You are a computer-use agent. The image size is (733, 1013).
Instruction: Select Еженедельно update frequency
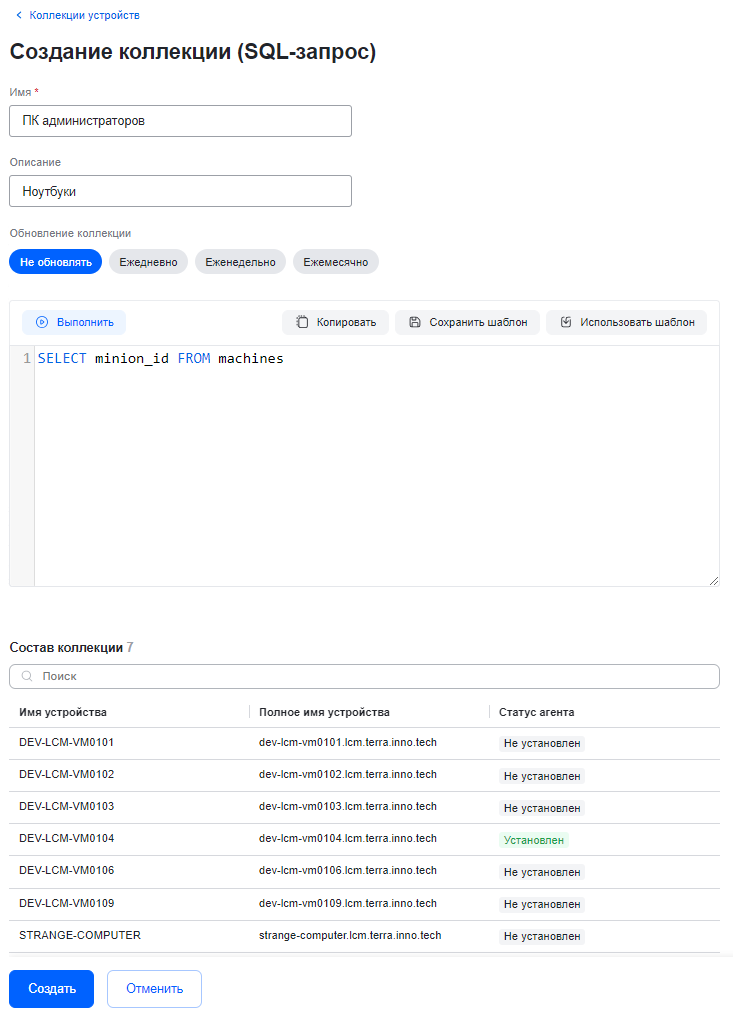240,262
